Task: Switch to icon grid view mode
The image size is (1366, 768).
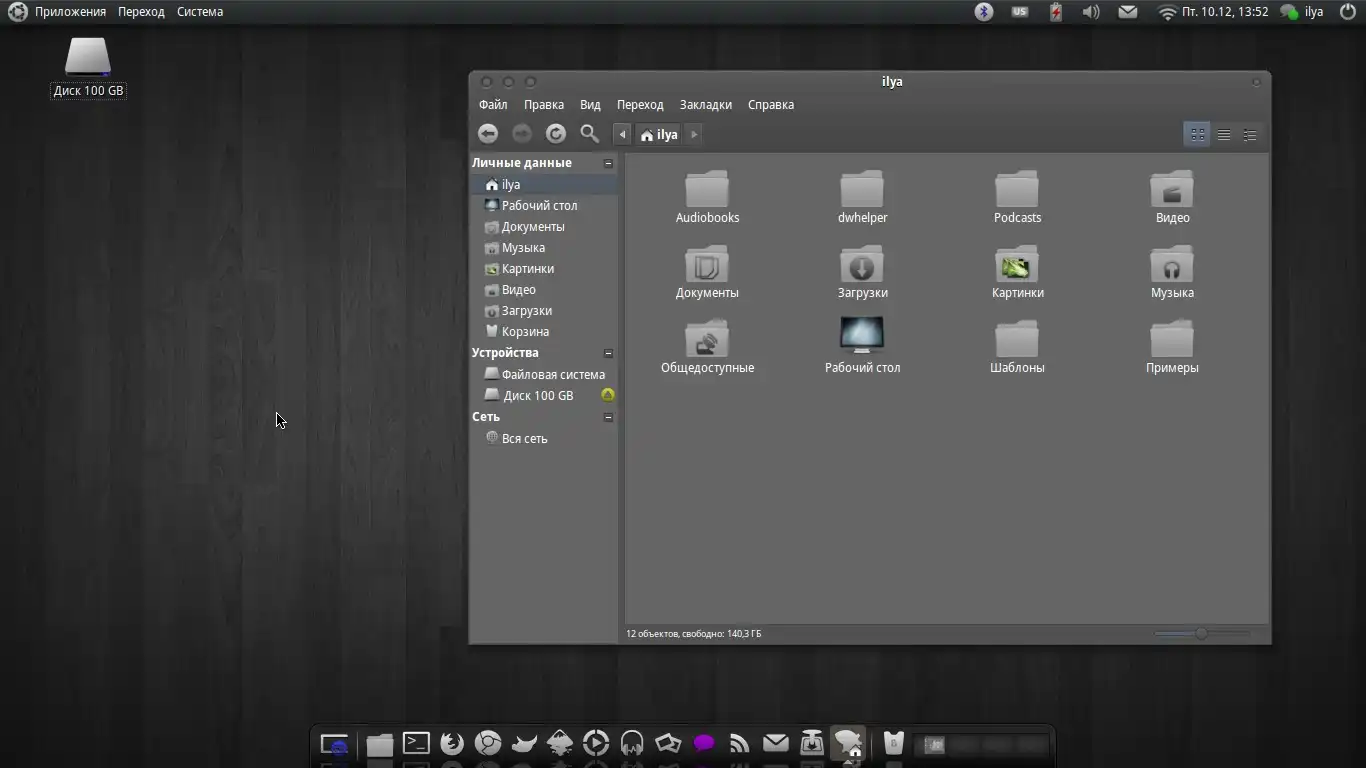Action: pos(1197,135)
